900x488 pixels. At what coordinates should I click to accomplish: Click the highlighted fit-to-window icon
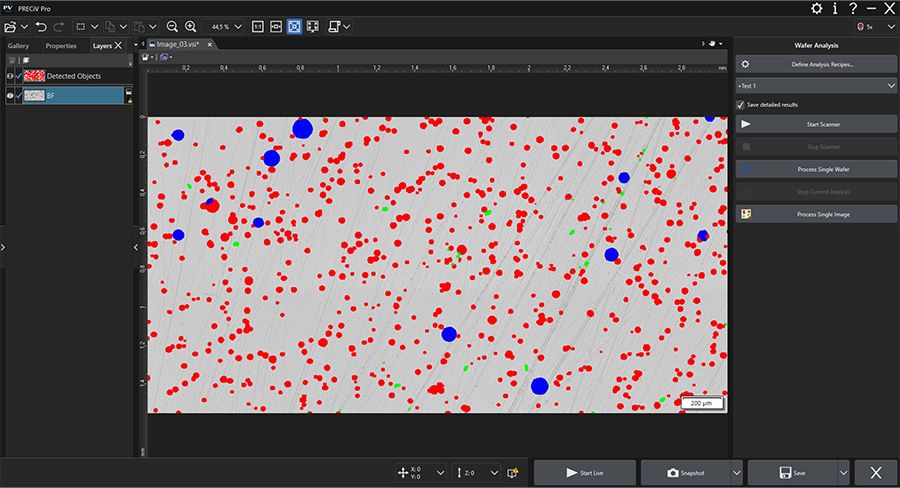click(x=294, y=26)
